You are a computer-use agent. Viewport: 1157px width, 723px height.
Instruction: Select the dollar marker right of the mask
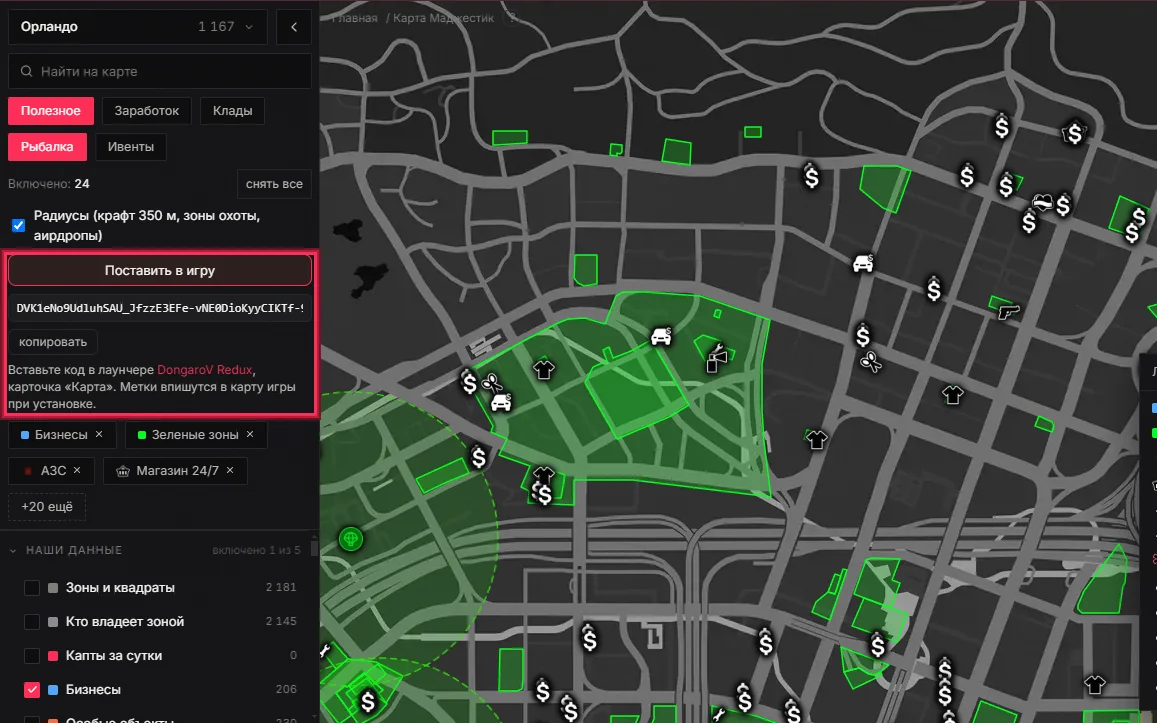pos(1063,205)
